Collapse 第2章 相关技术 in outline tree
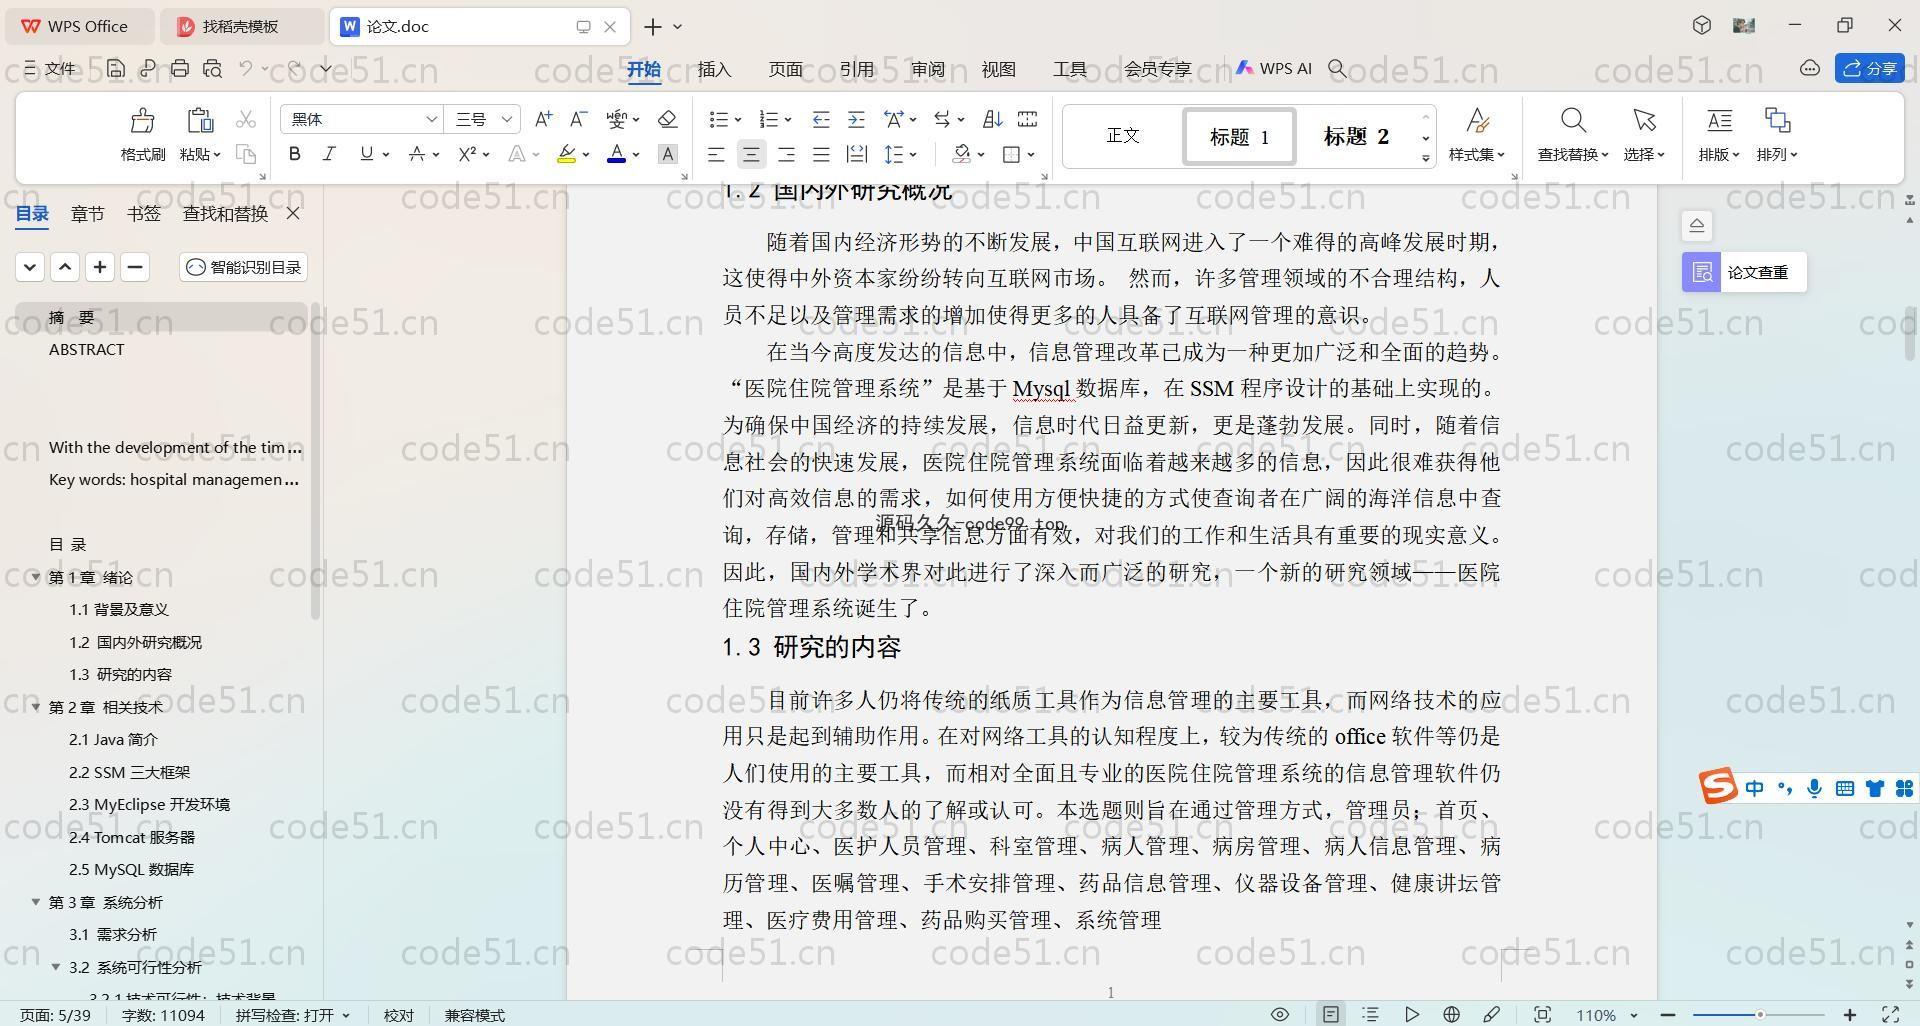Screen dimensions: 1920x1026 (36, 707)
